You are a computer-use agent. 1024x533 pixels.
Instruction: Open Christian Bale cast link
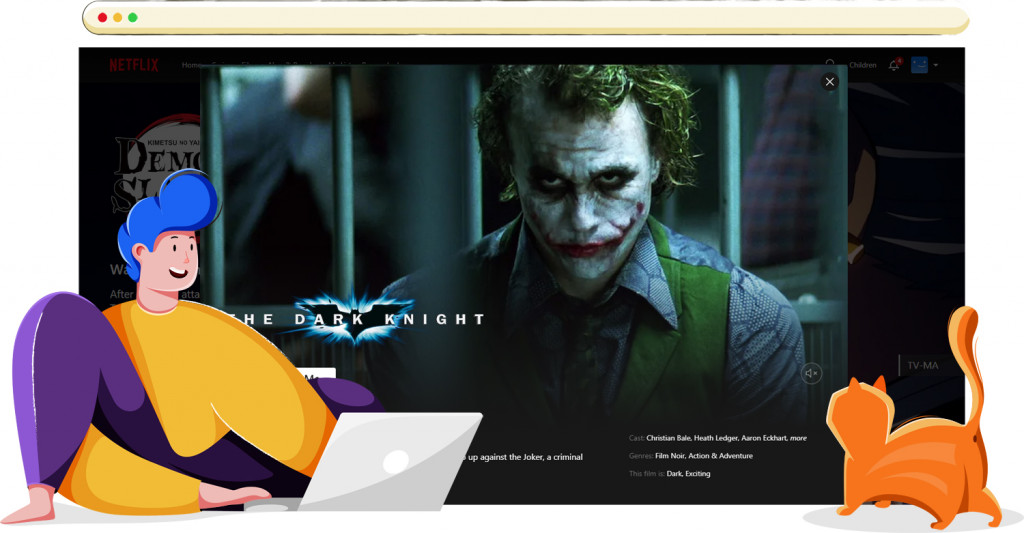pyautogui.click(x=668, y=438)
